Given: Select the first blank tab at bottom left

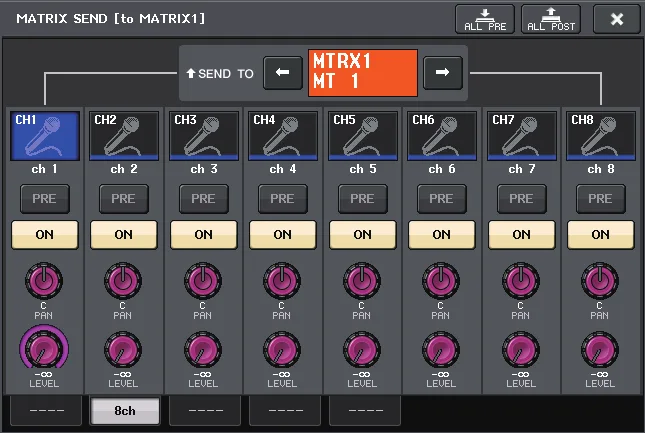Looking at the screenshot, I should 46,410.
